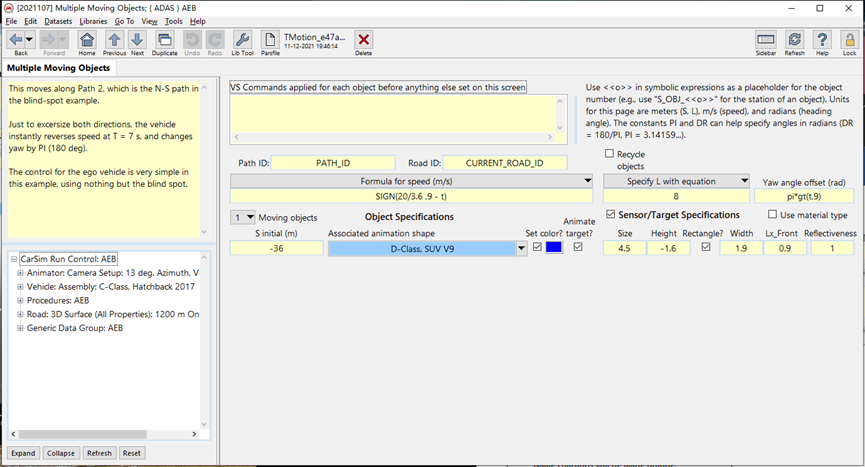This screenshot has height=467, width=865.
Task: Select the Multiple Moving Objects tab
Action: 58,68
